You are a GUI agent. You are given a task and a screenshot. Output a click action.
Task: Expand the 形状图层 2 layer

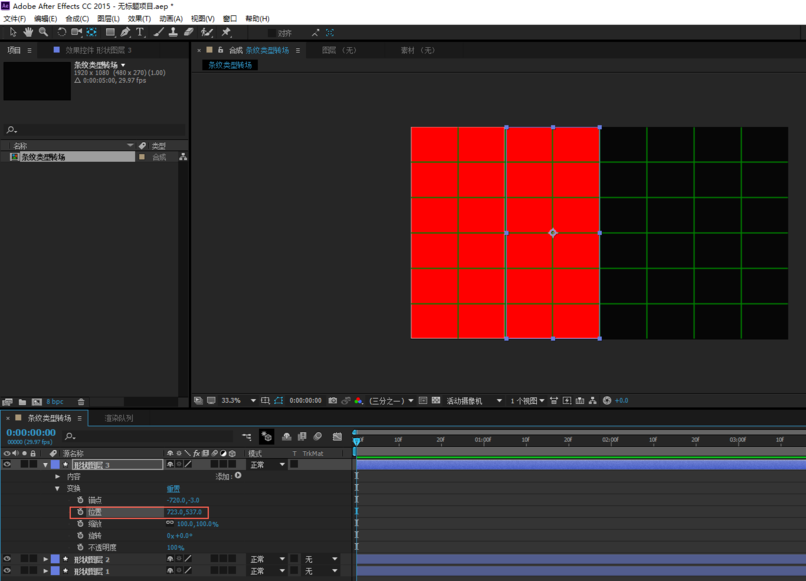pos(46,559)
